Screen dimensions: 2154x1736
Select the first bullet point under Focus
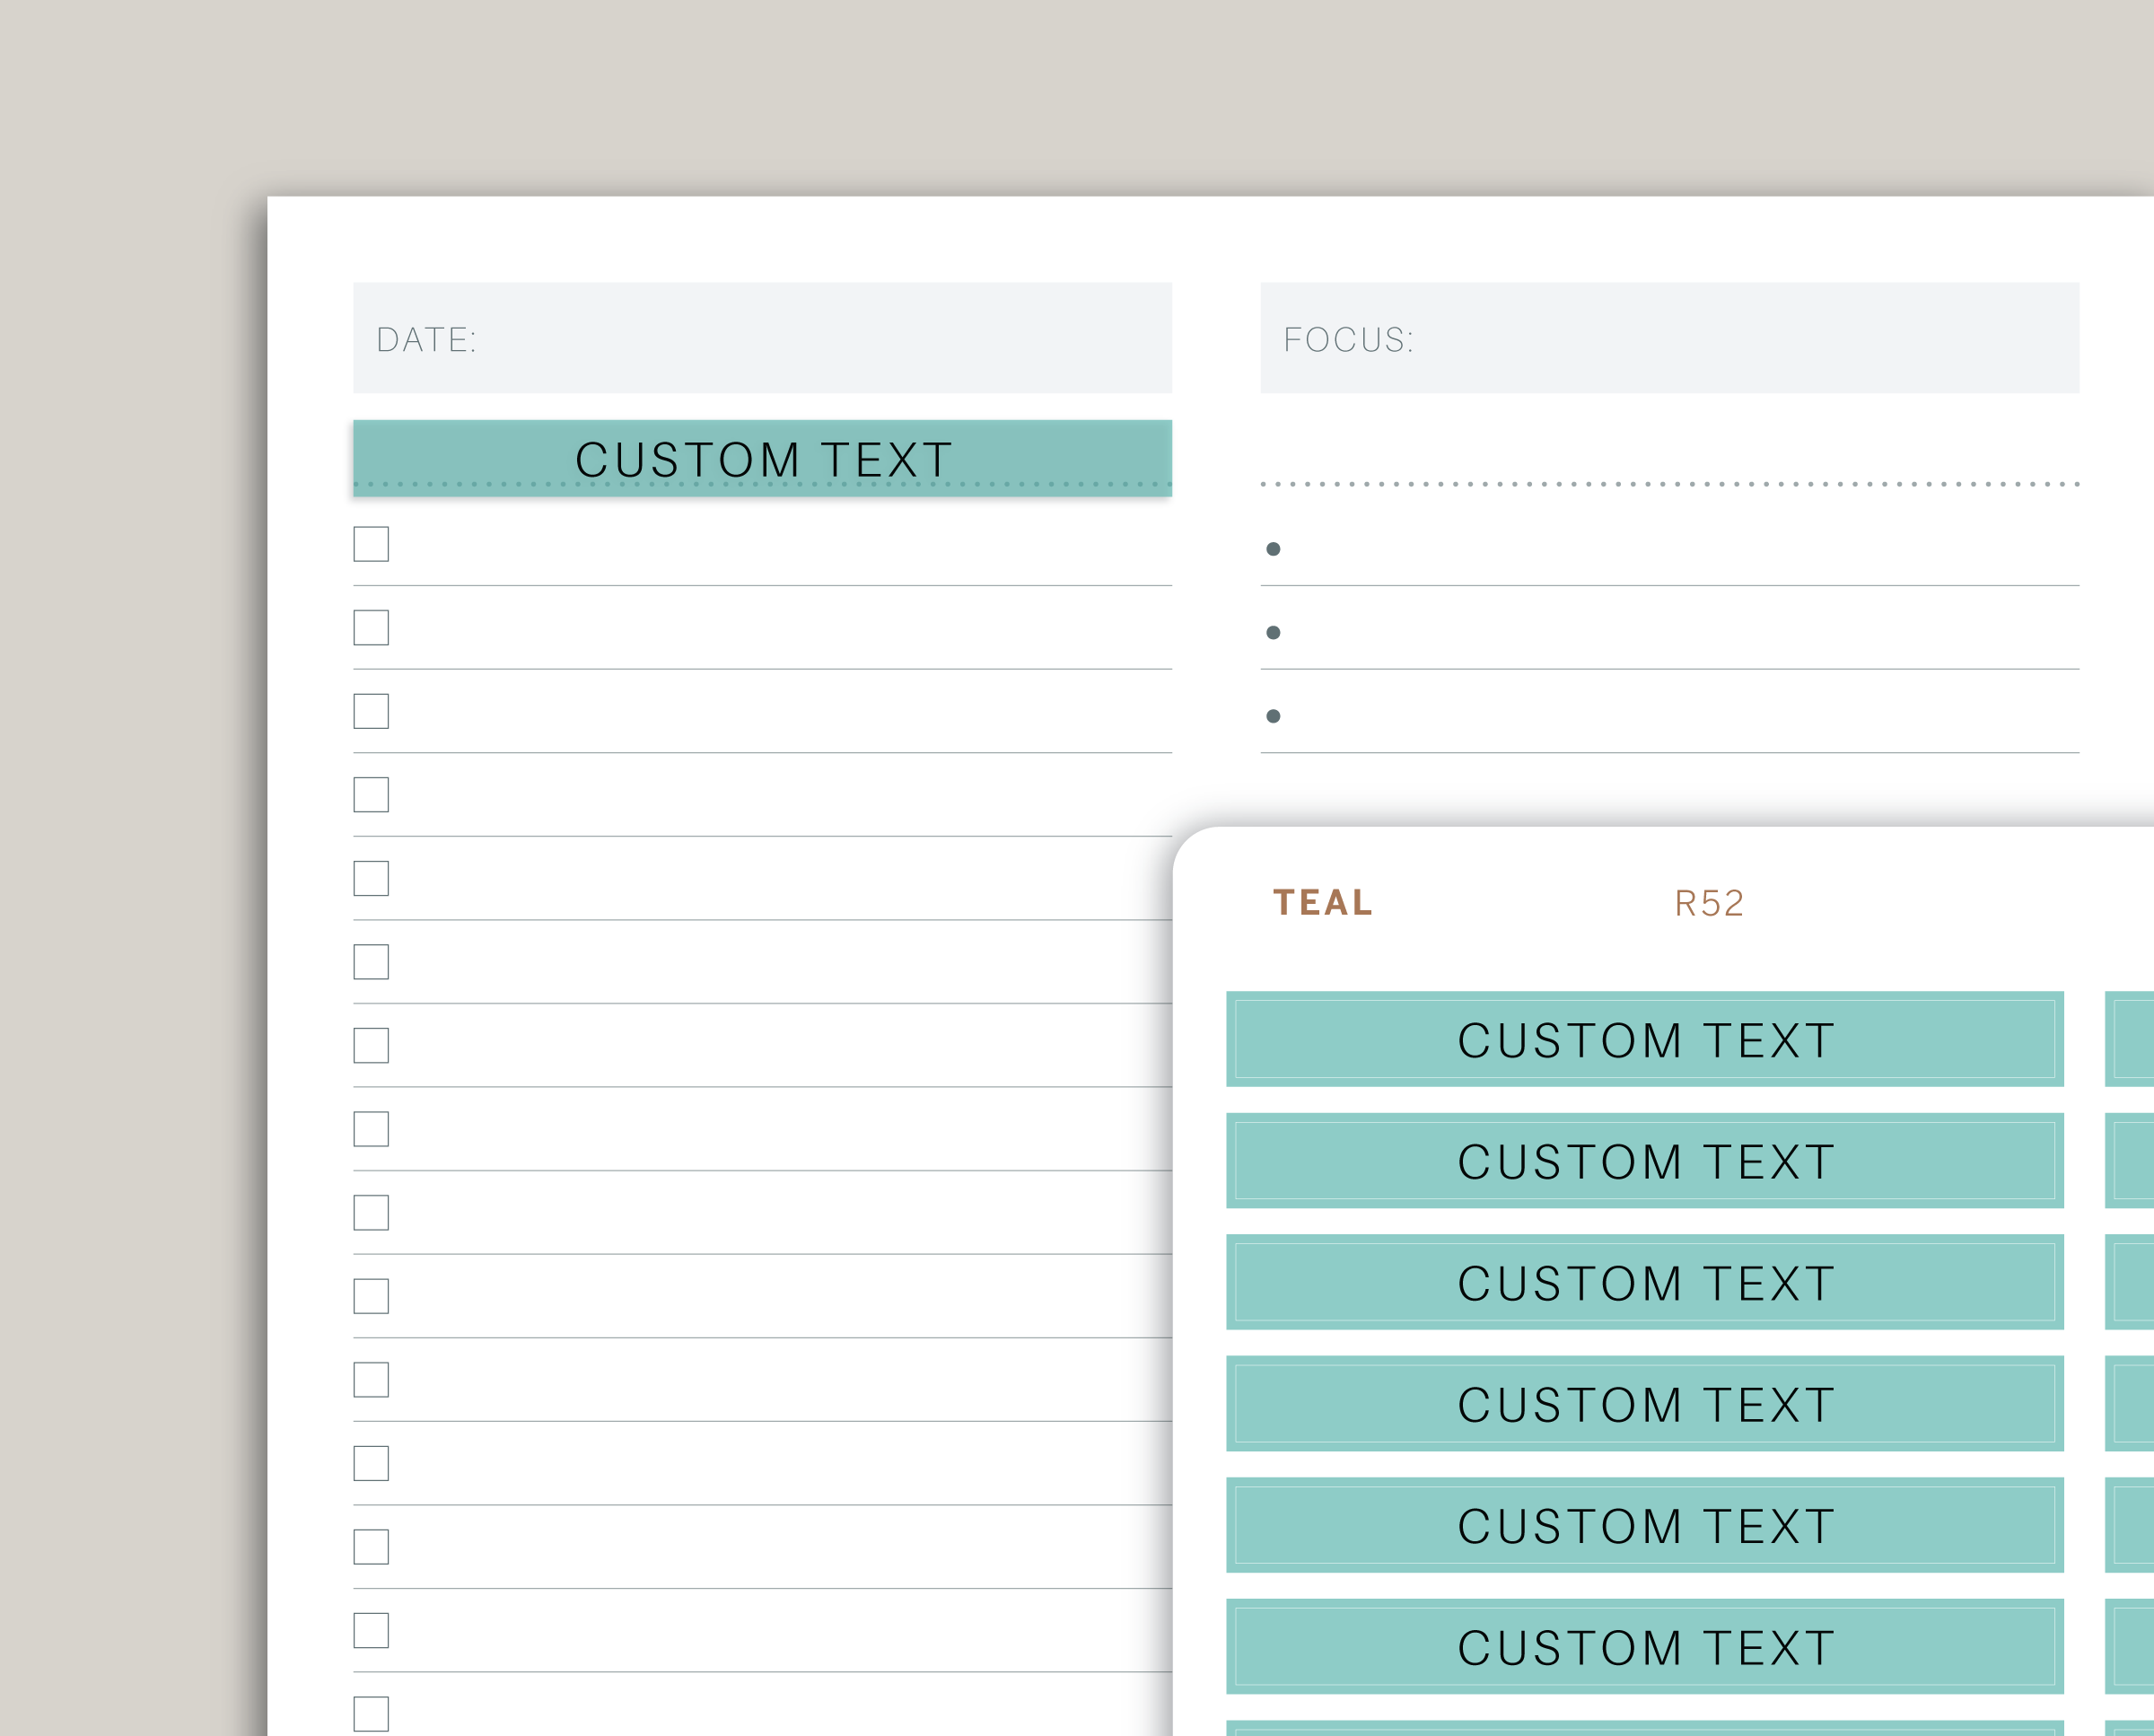1273,549
